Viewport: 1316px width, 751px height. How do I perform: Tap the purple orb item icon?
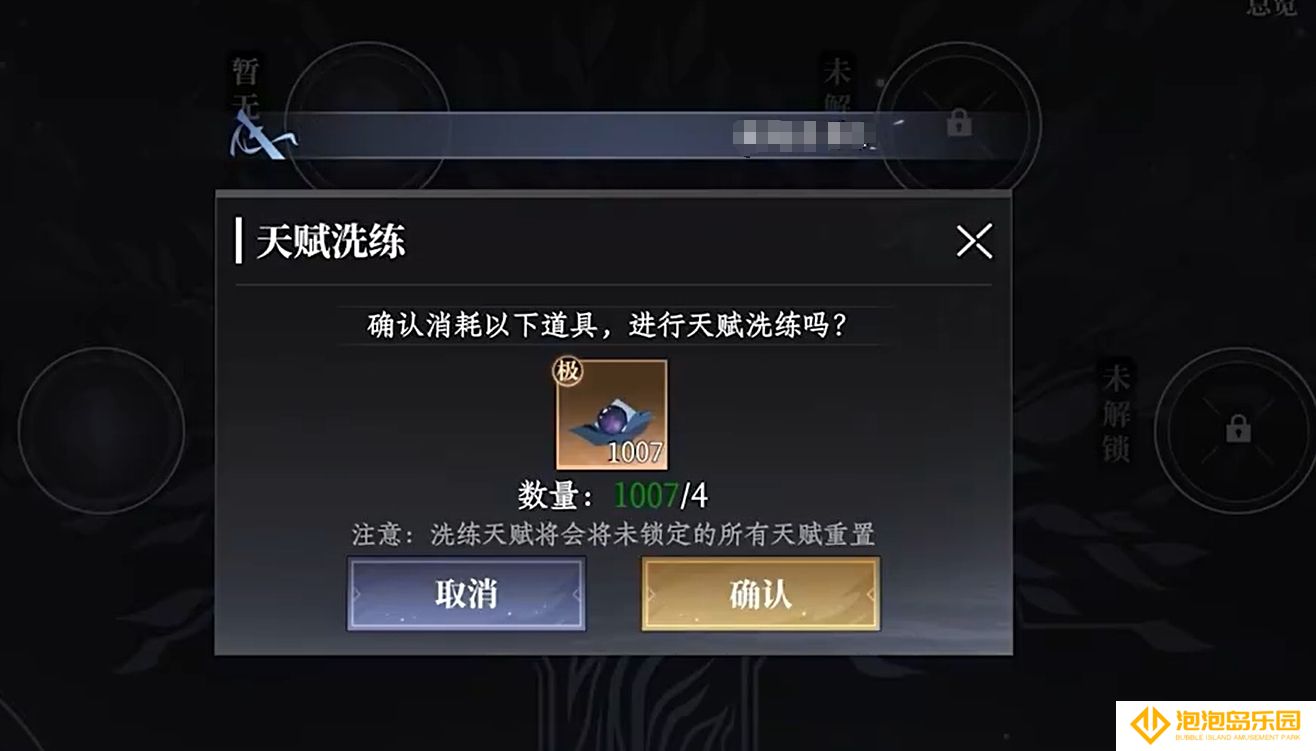coord(612,414)
